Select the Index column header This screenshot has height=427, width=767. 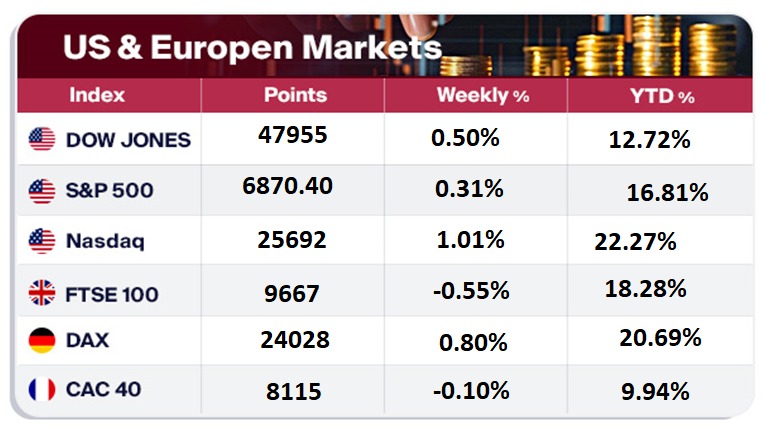[x=97, y=96]
